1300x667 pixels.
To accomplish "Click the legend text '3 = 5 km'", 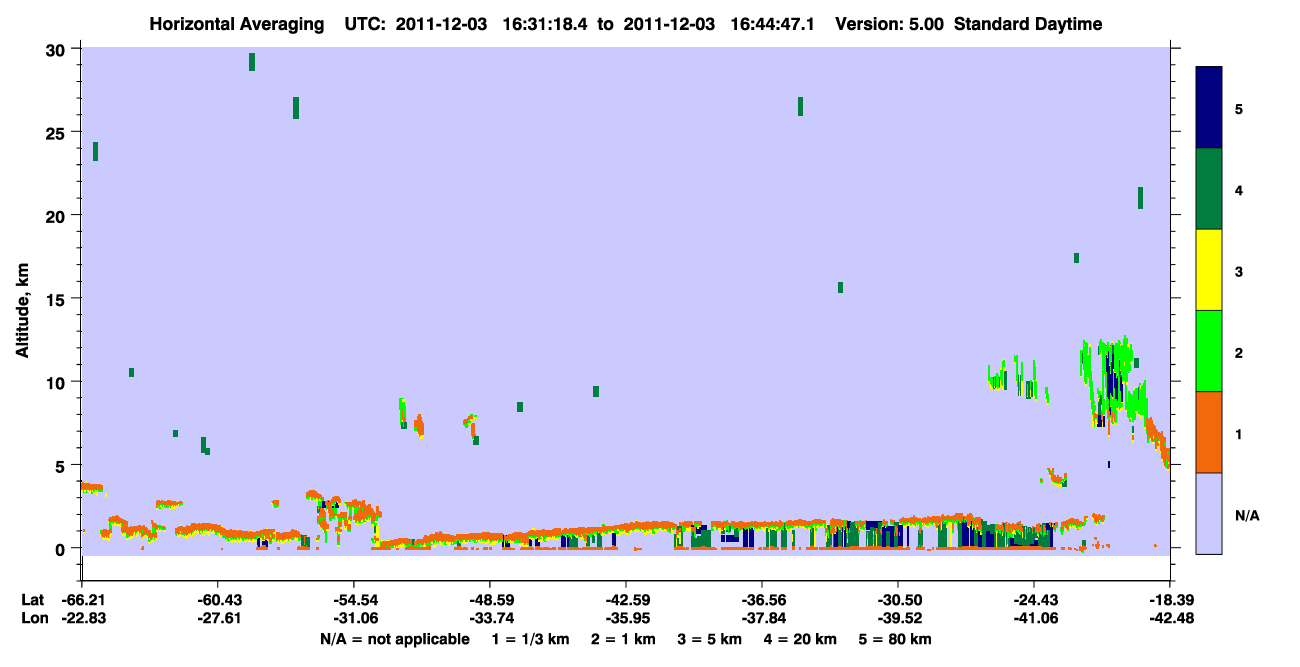I will point(710,639).
